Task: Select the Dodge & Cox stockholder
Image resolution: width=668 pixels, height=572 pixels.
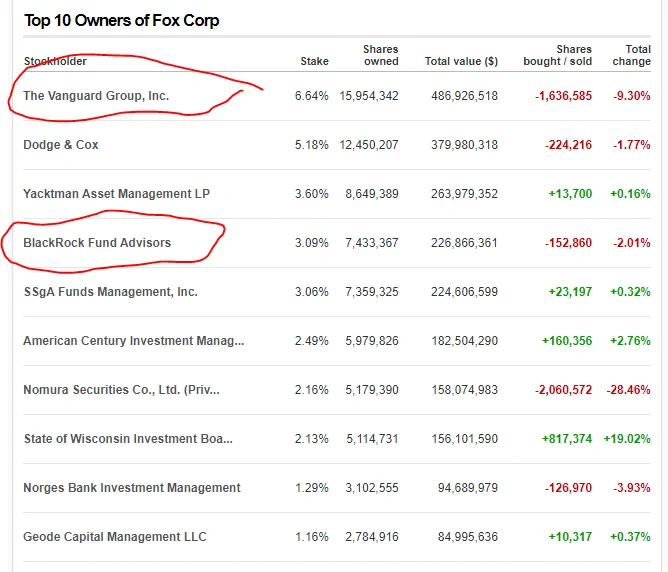Action: pos(61,145)
